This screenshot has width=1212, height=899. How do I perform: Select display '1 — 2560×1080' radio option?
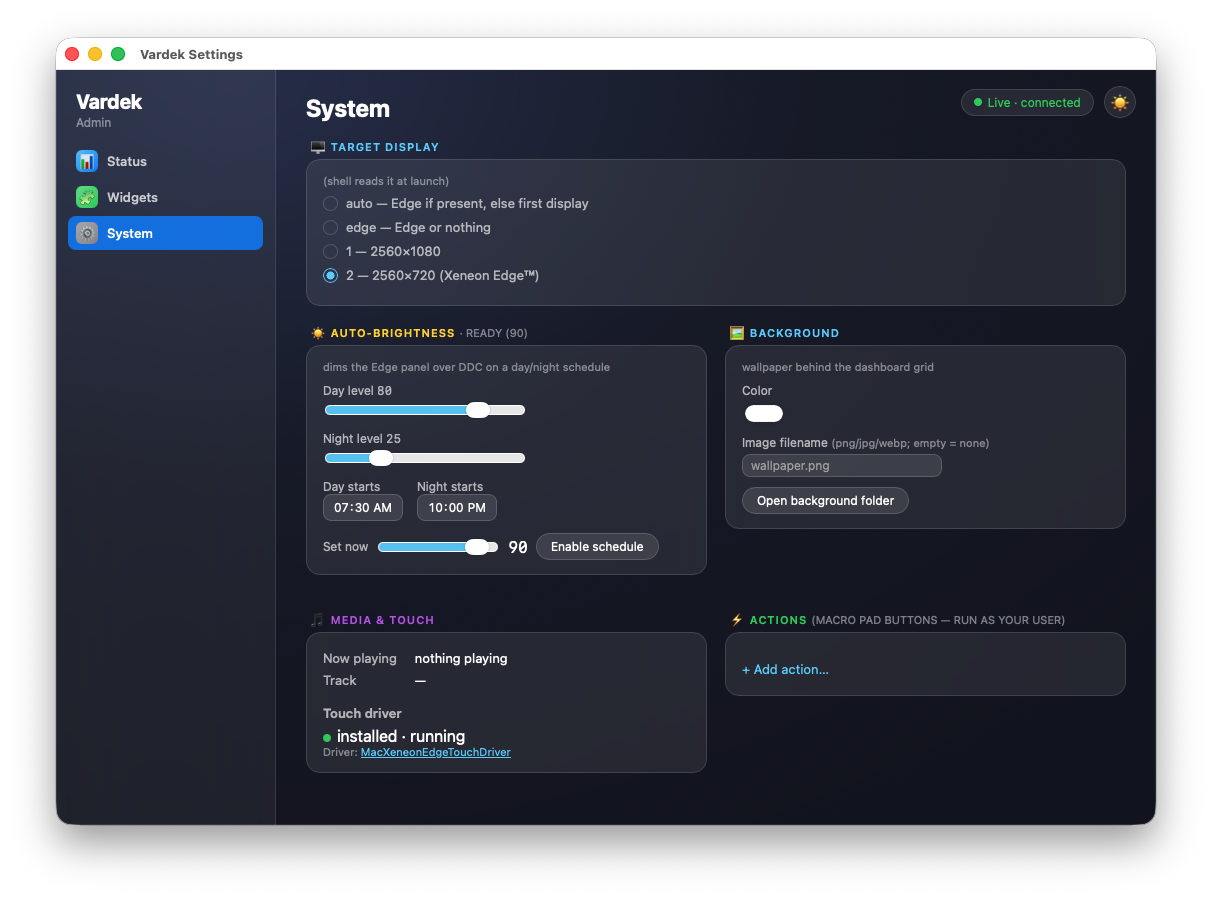(x=331, y=251)
